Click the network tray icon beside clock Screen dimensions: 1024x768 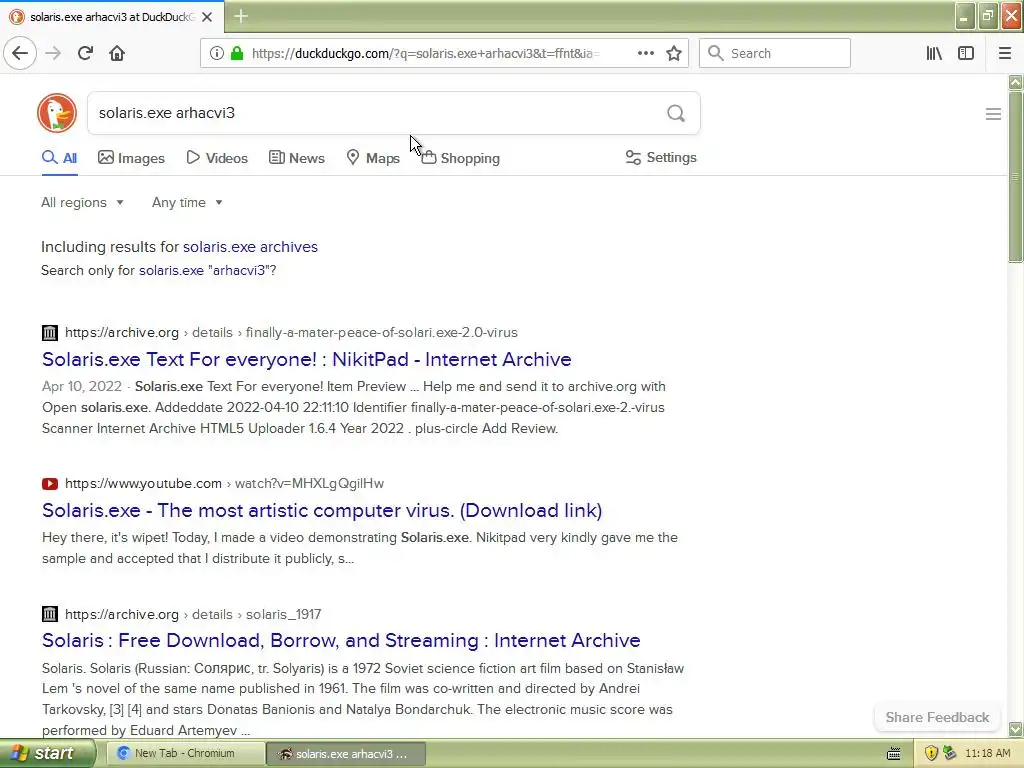pos(950,754)
